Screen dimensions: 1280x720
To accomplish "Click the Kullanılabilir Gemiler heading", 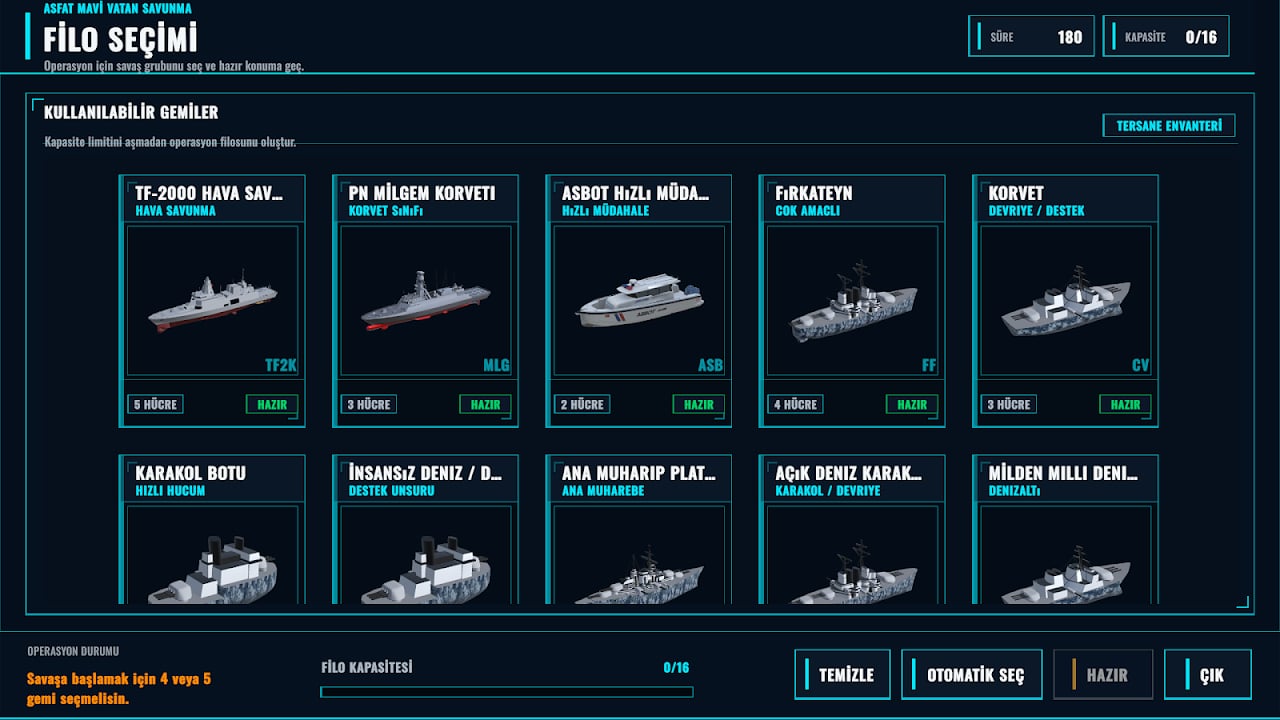I will (x=131, y=113).
